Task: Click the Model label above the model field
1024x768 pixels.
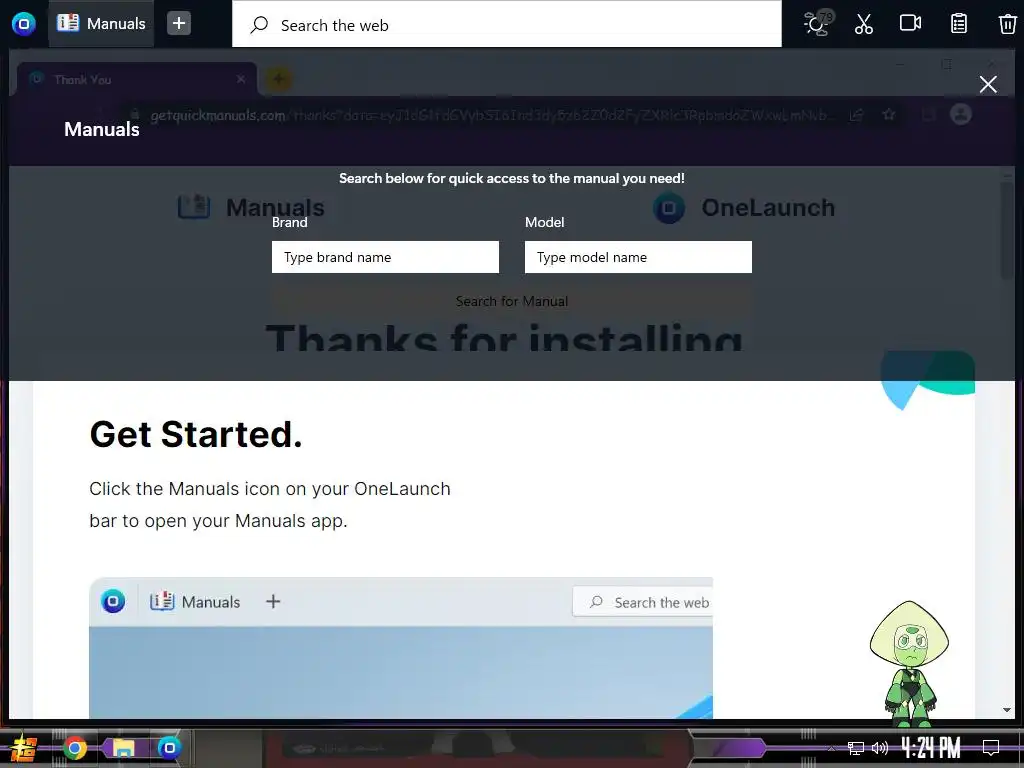Action: (545, 222)
